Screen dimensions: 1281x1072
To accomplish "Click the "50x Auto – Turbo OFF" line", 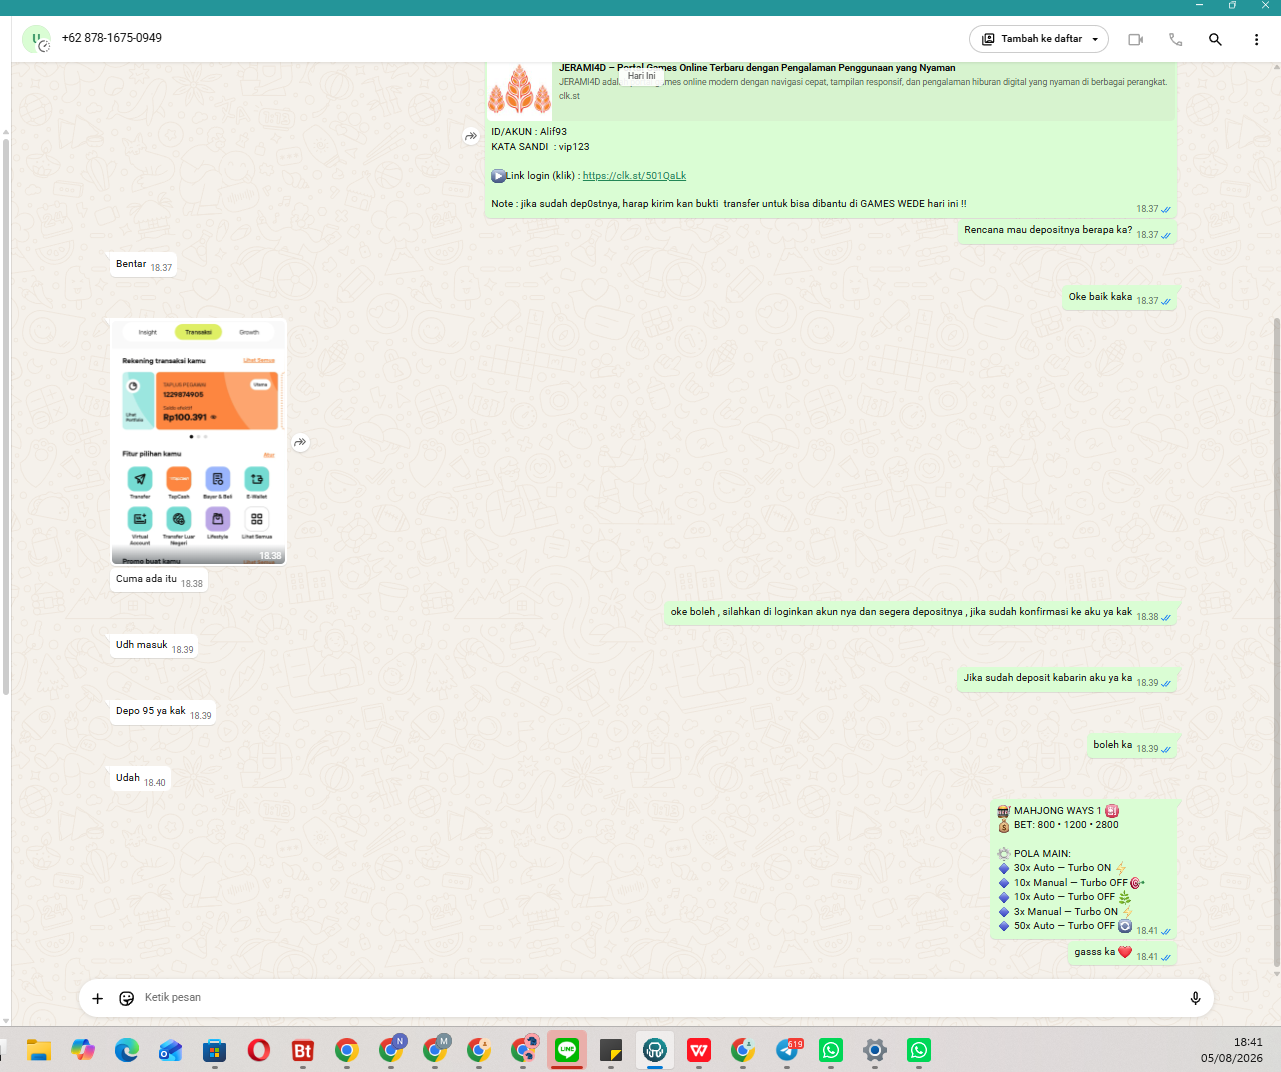I will 1064,926.
